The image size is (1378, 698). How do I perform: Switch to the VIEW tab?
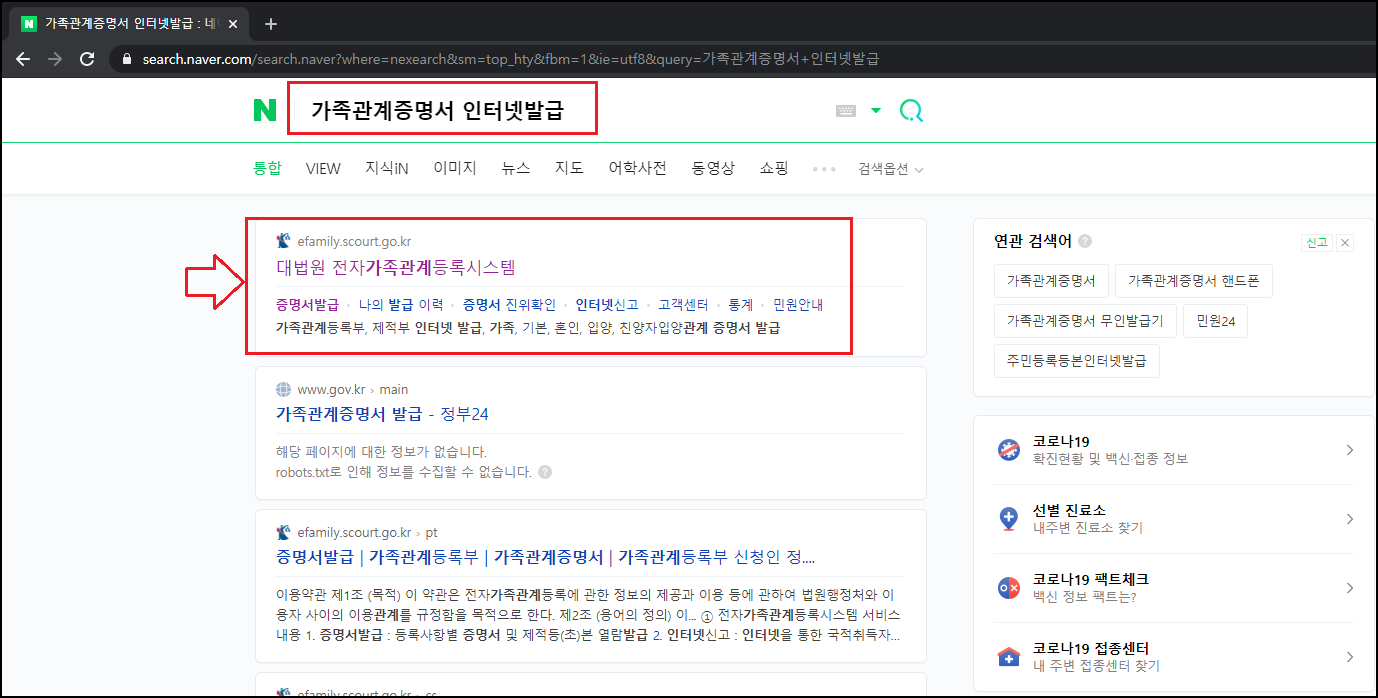click(323, 169)
